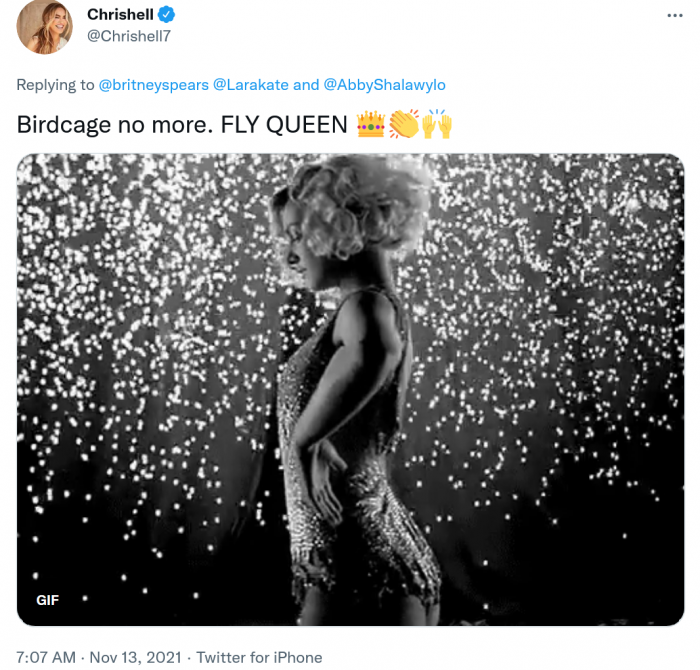Screen dimensions: 700x670
Task: Click the blue verified badge
Action: (x=168, y=15)
